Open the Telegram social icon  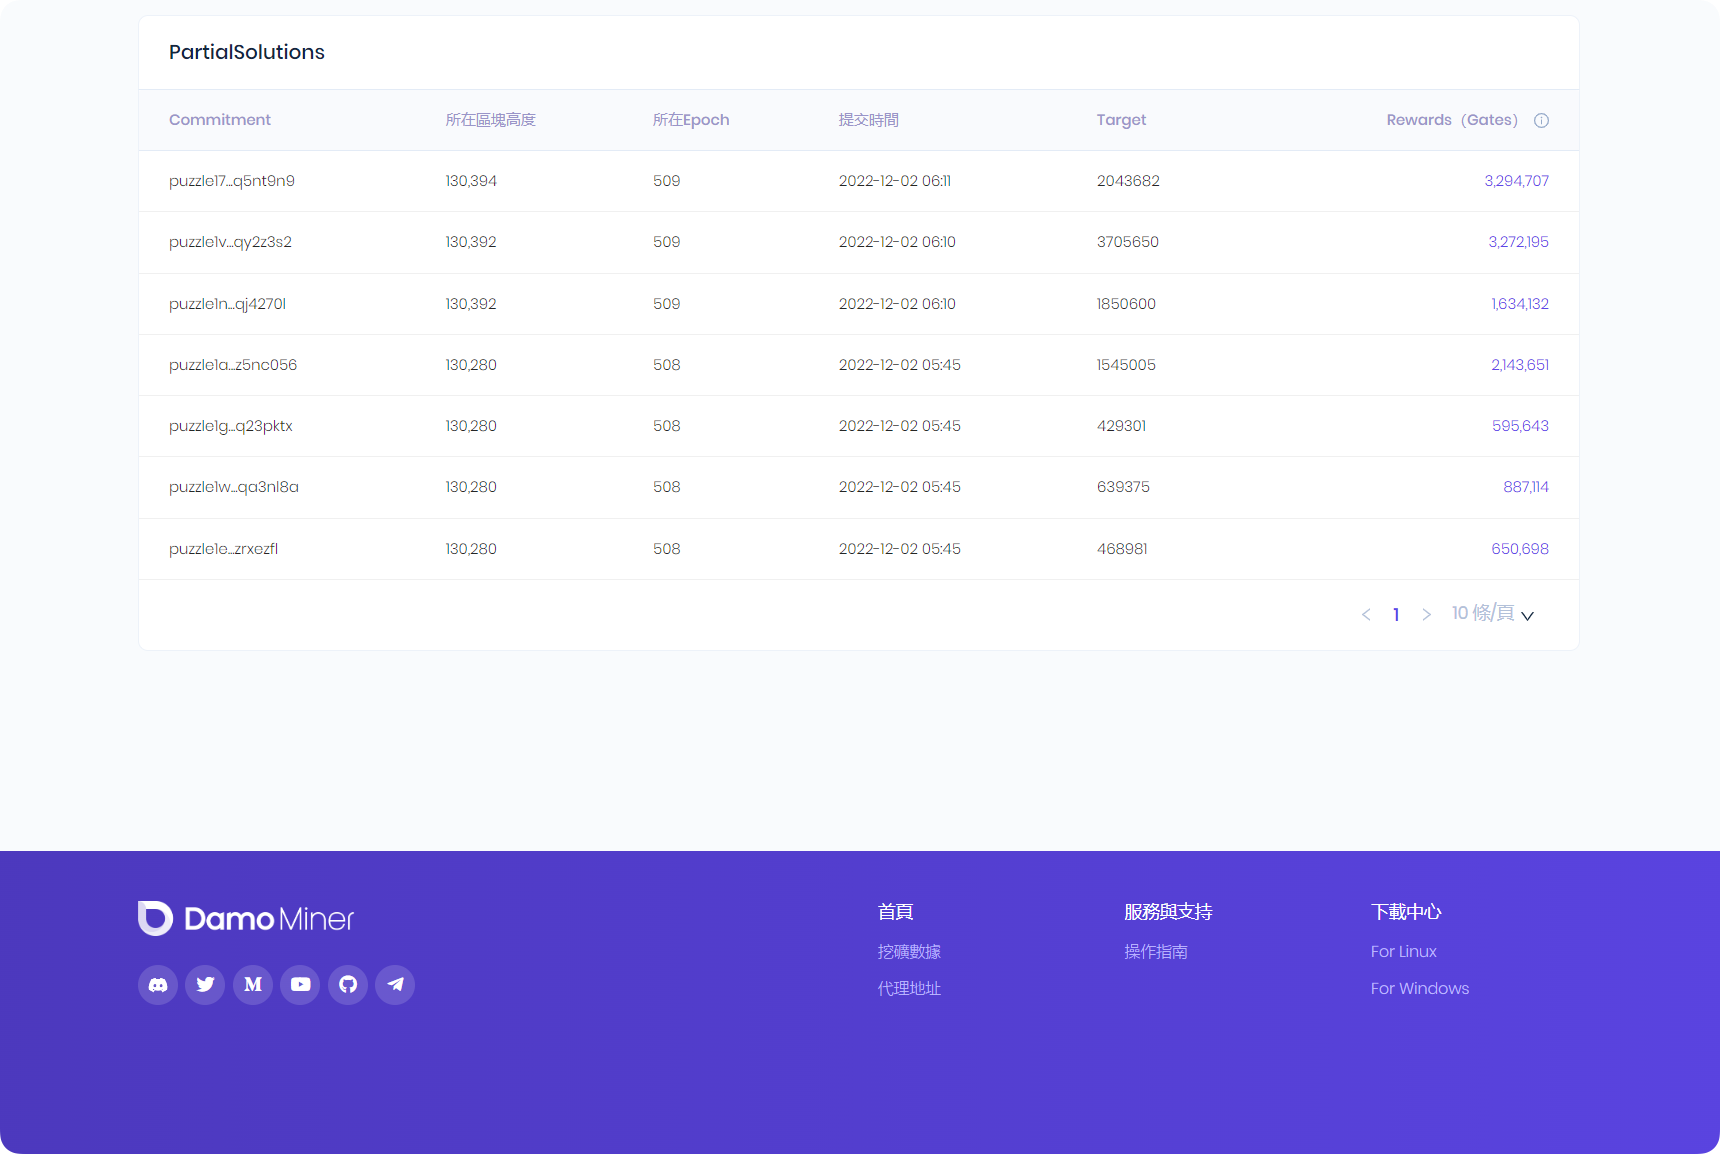(x=395, y=985)
